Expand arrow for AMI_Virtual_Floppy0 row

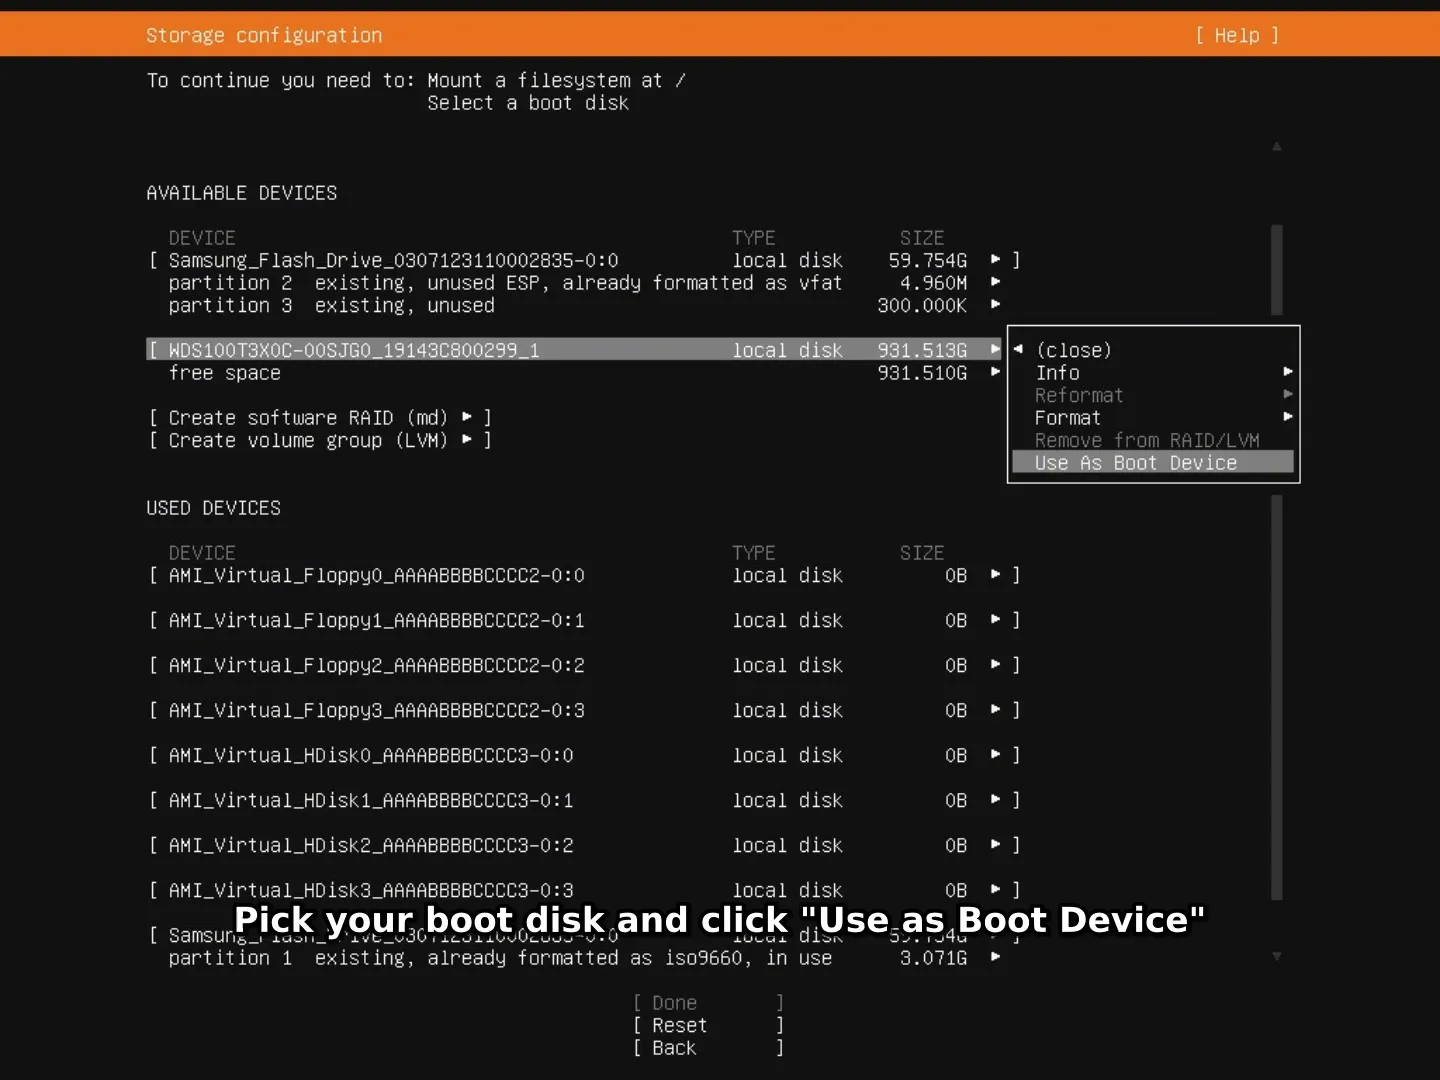pyautogui.click(x=995, y=575)
